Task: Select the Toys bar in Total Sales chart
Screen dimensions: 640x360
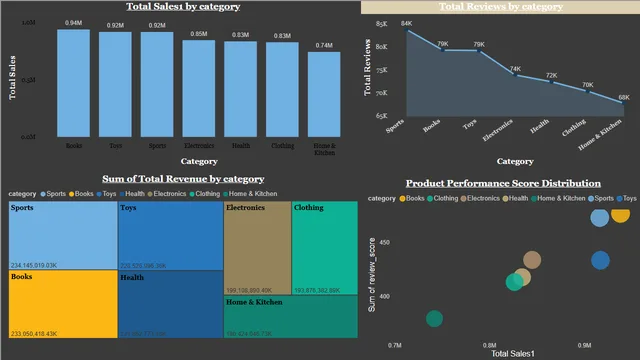Action: click(116, 84)
